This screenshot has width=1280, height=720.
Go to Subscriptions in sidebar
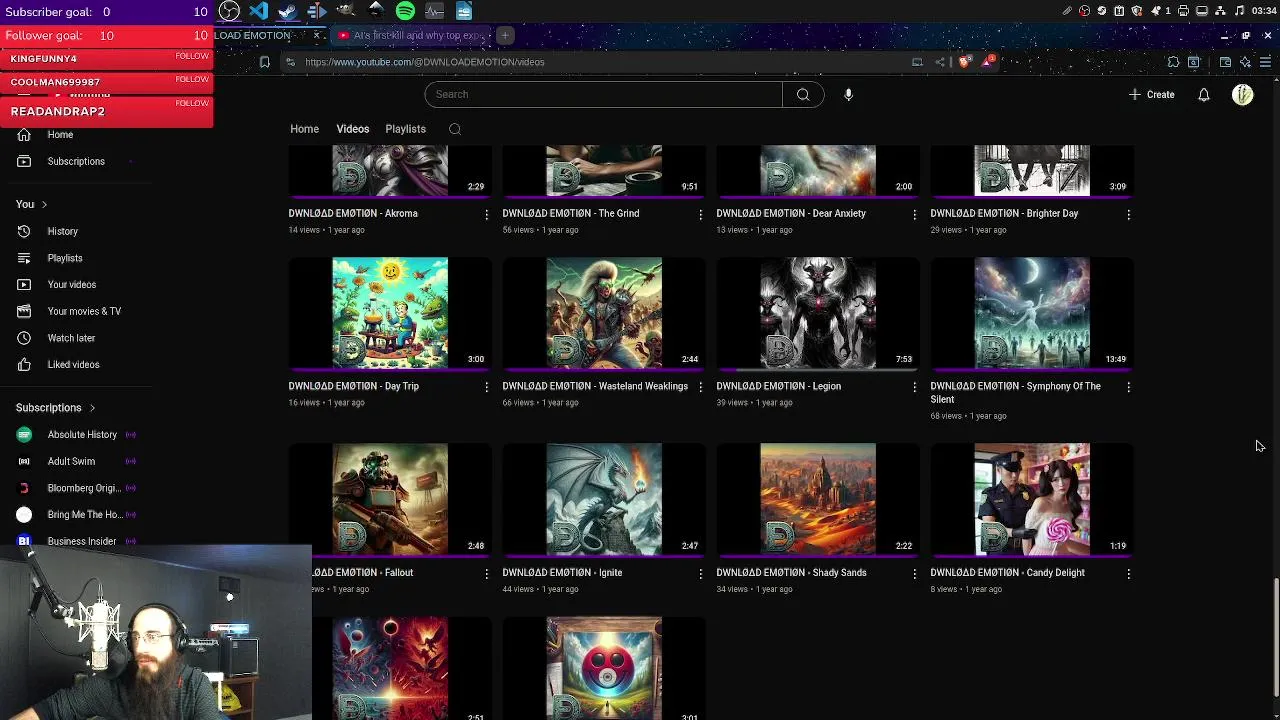pyautogui.click(x=75, y=161)
